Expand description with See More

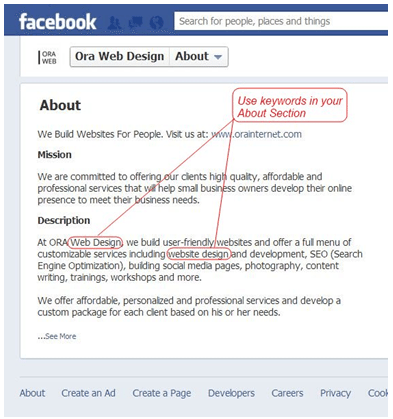(x=57, y=336)
